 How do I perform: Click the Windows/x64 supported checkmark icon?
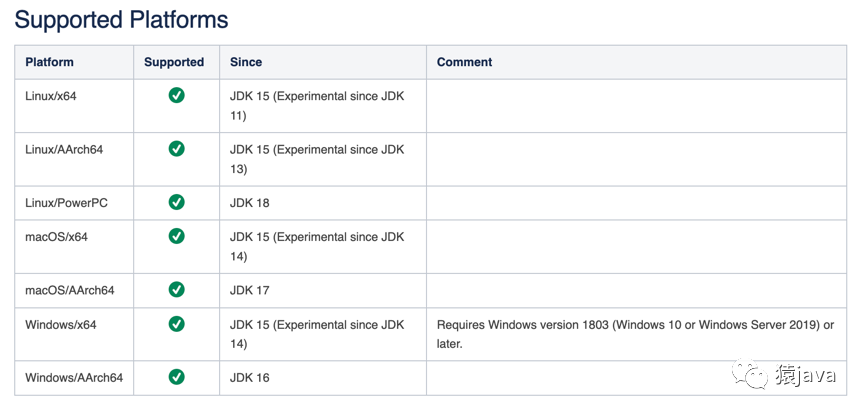(x=176, y=324)
